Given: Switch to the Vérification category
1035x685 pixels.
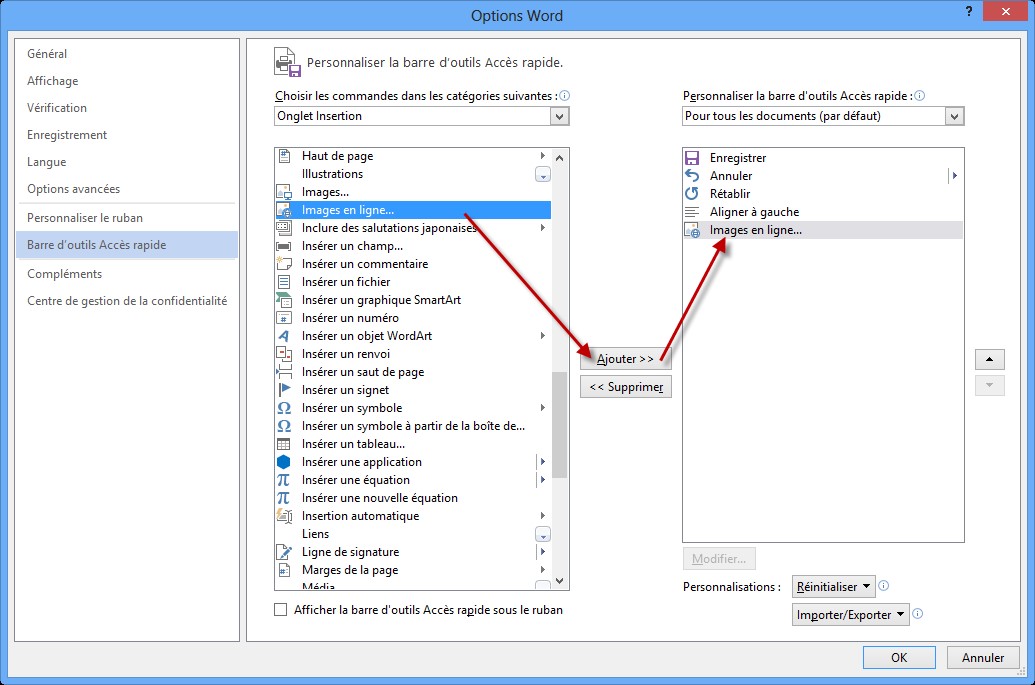Looking at the screenshot, I should (x=57, y=108).
